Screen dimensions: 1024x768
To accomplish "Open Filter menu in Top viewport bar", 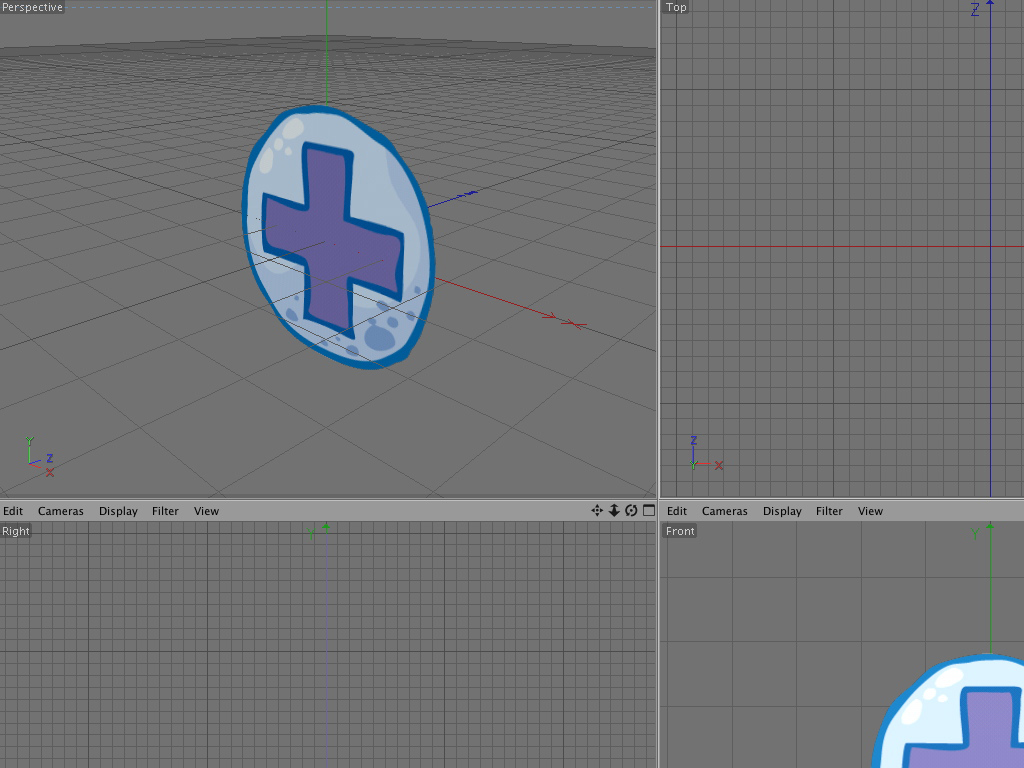I will pos(829,511).
